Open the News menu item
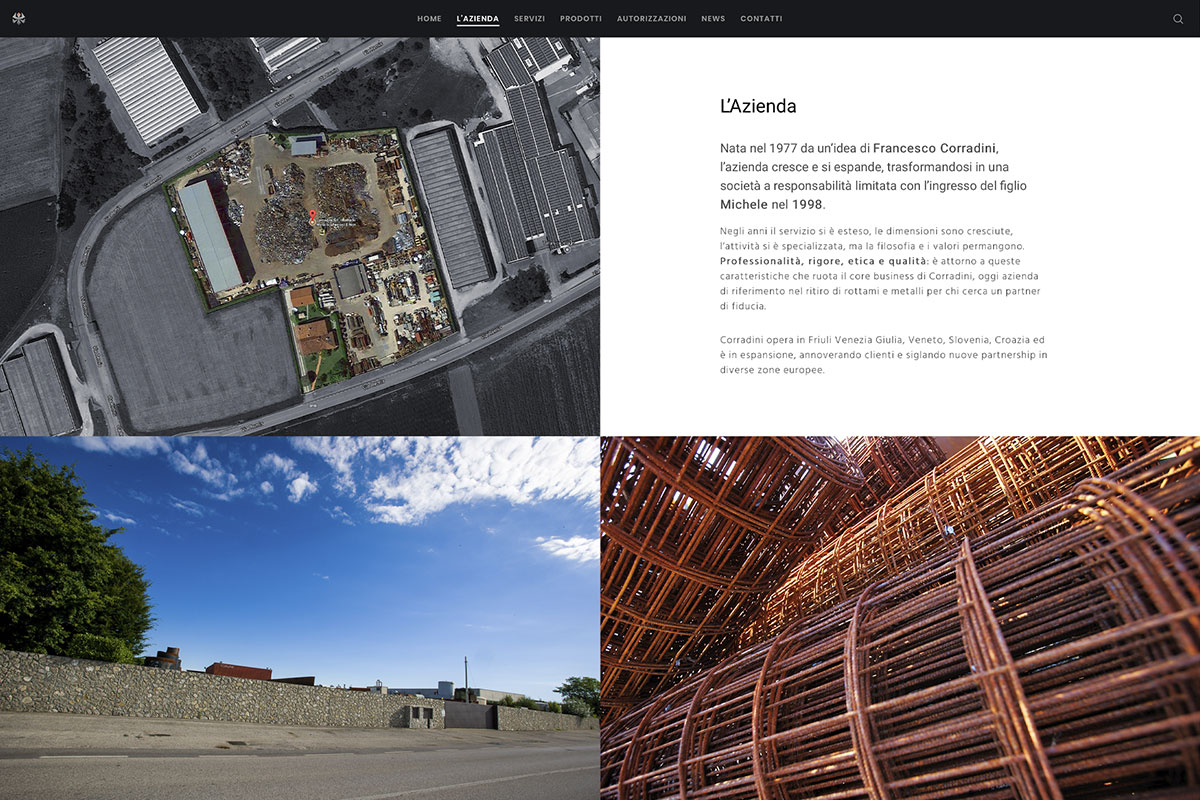Image resolution: width=1200 pixels, height=800 pixels. point(713,19)
